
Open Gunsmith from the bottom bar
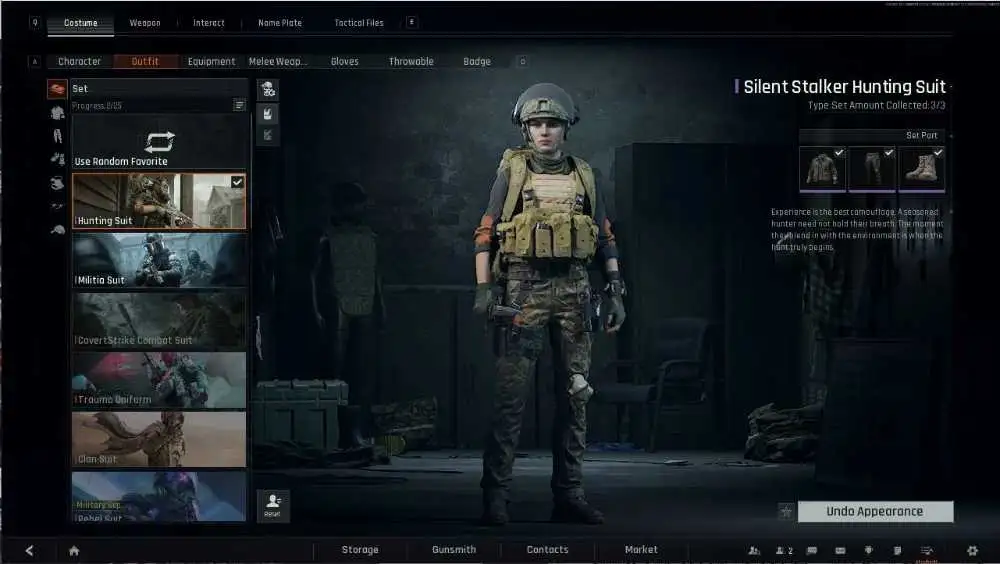(453, 550)
